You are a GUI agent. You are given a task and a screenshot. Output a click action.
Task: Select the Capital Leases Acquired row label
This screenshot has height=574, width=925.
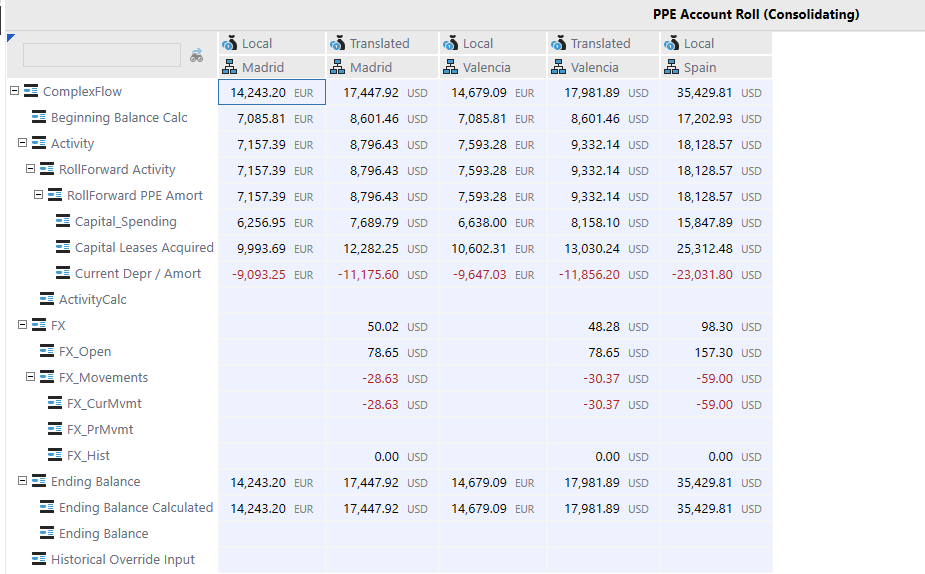(x=144, y=248)
